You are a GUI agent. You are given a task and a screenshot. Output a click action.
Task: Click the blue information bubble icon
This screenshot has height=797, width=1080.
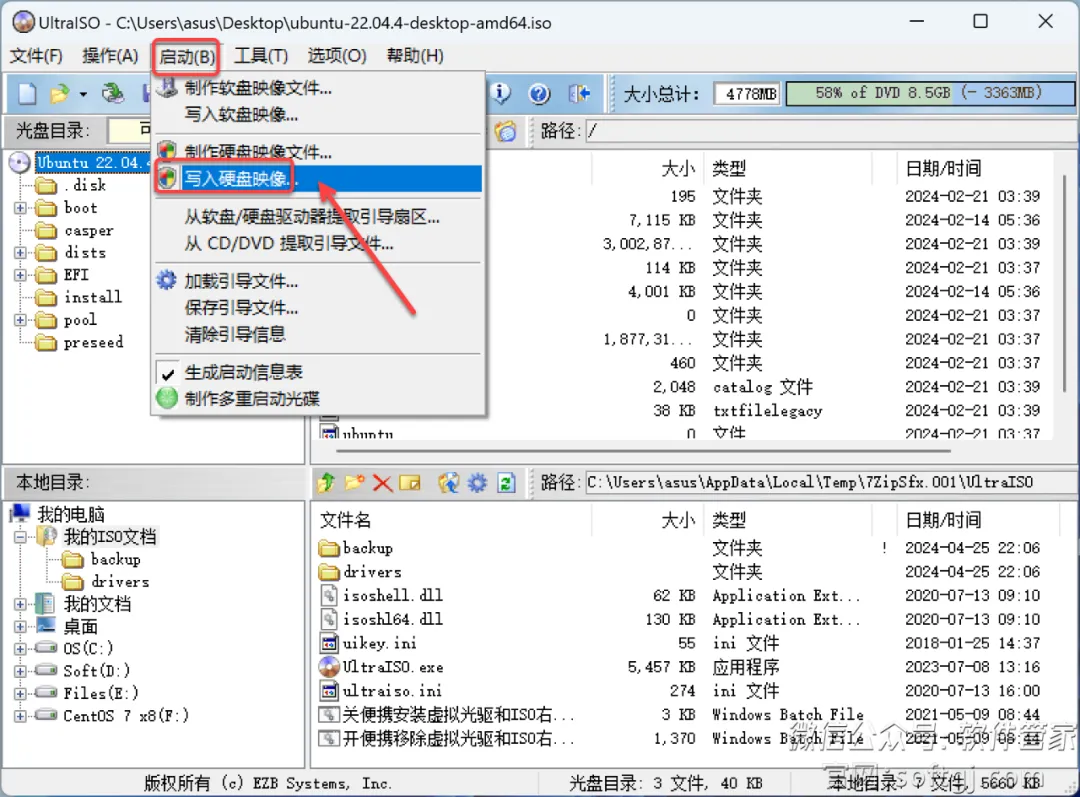click(x=501, y=93)
